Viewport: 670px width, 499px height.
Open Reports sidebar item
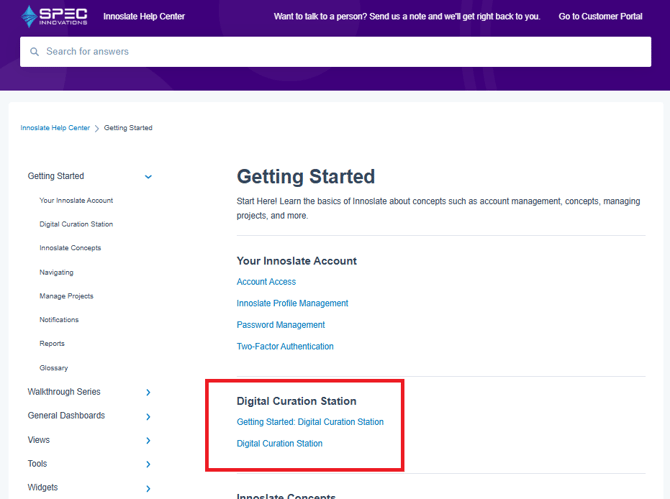(52, 343)
